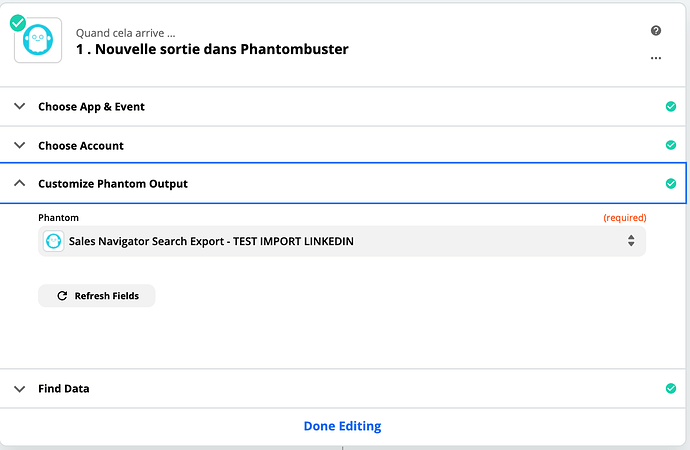
Task: Open the three-dot more options menu
Action: coord(656,58)
